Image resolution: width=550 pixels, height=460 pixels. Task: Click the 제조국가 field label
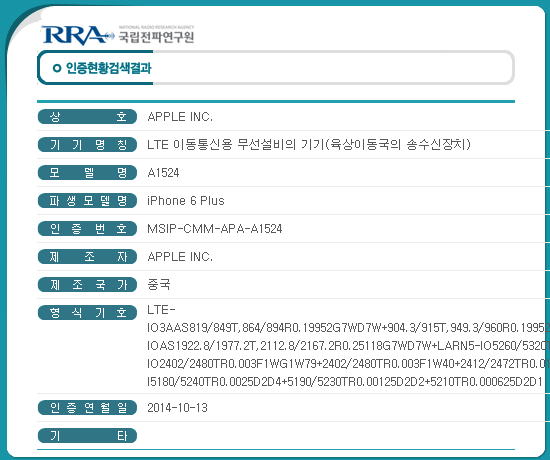[x=87, y=285]
